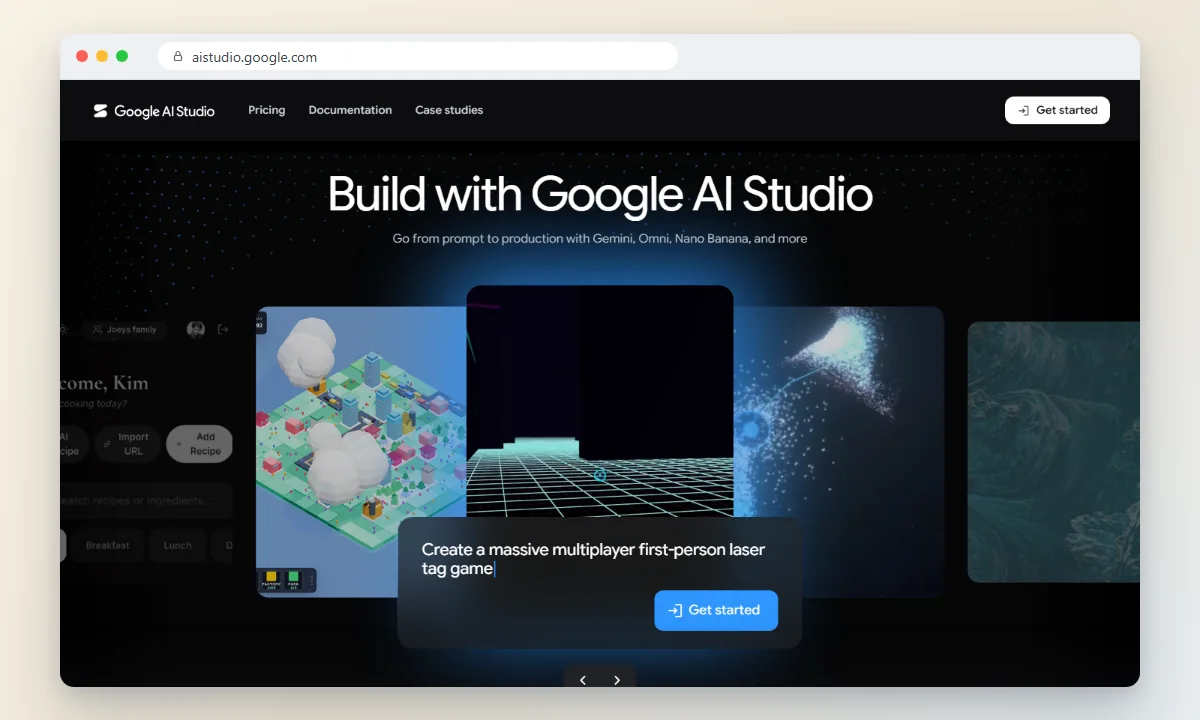Image resolution: width=1200 pixels, height=720 pixels.
Task: Maximize the browser with the green button
Action: (x=122, y=56)
